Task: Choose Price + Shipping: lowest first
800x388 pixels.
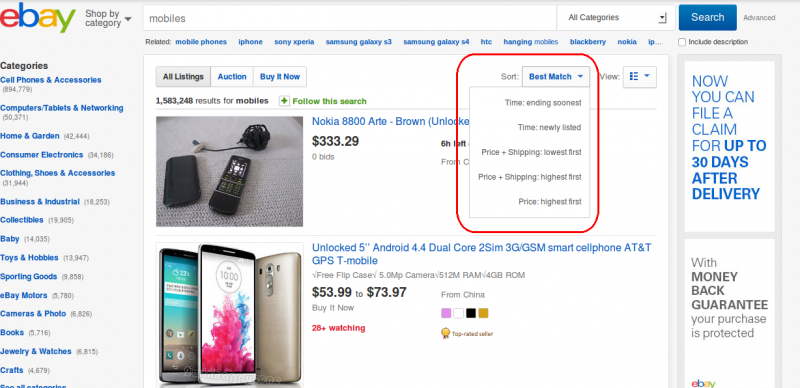Action: coord(531,152)
